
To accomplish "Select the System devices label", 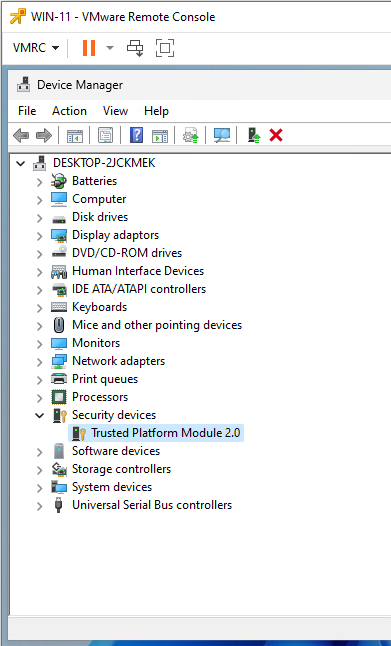I will pyautogui.click(x=112, y=487).
